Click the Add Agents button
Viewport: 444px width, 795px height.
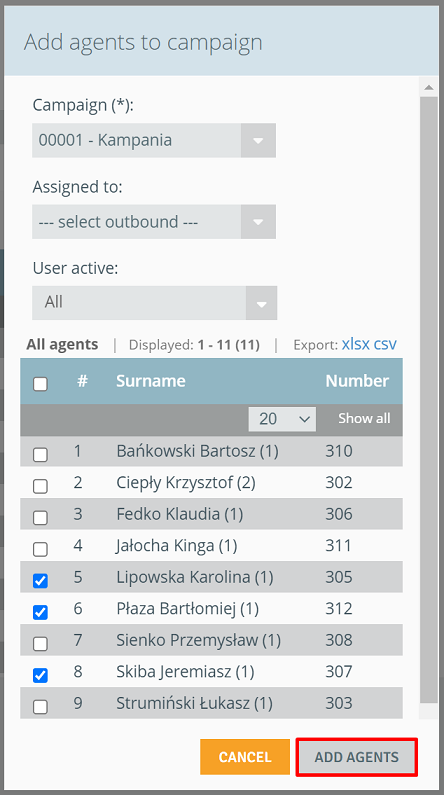click(357, 757)
